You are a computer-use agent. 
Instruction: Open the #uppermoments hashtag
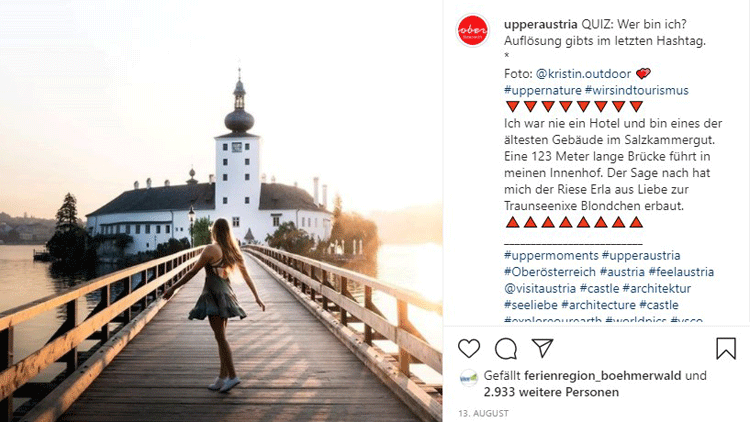[x=551, y=255]
